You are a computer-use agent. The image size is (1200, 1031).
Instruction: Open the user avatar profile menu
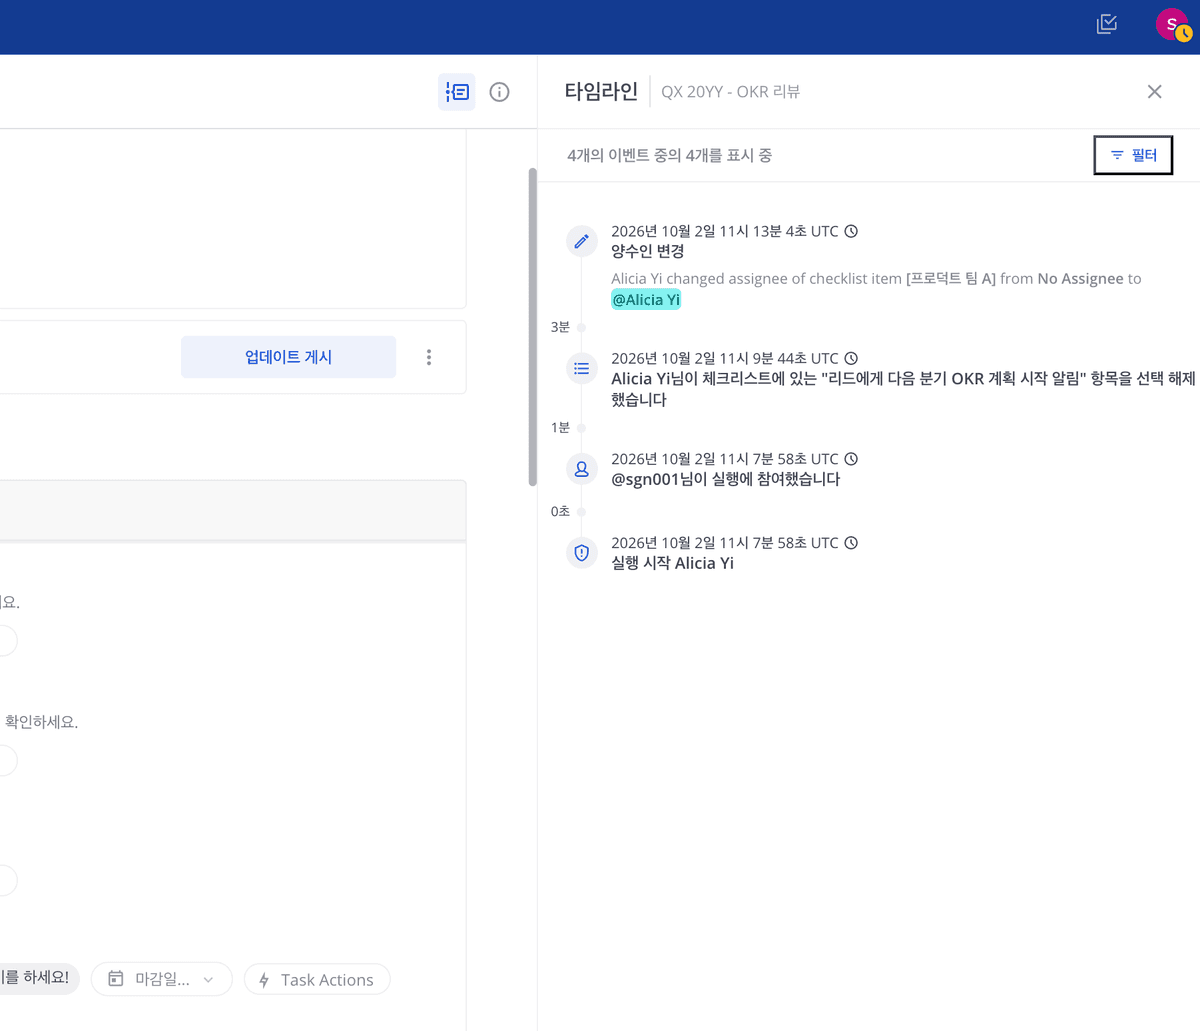tap(1172, 24)
